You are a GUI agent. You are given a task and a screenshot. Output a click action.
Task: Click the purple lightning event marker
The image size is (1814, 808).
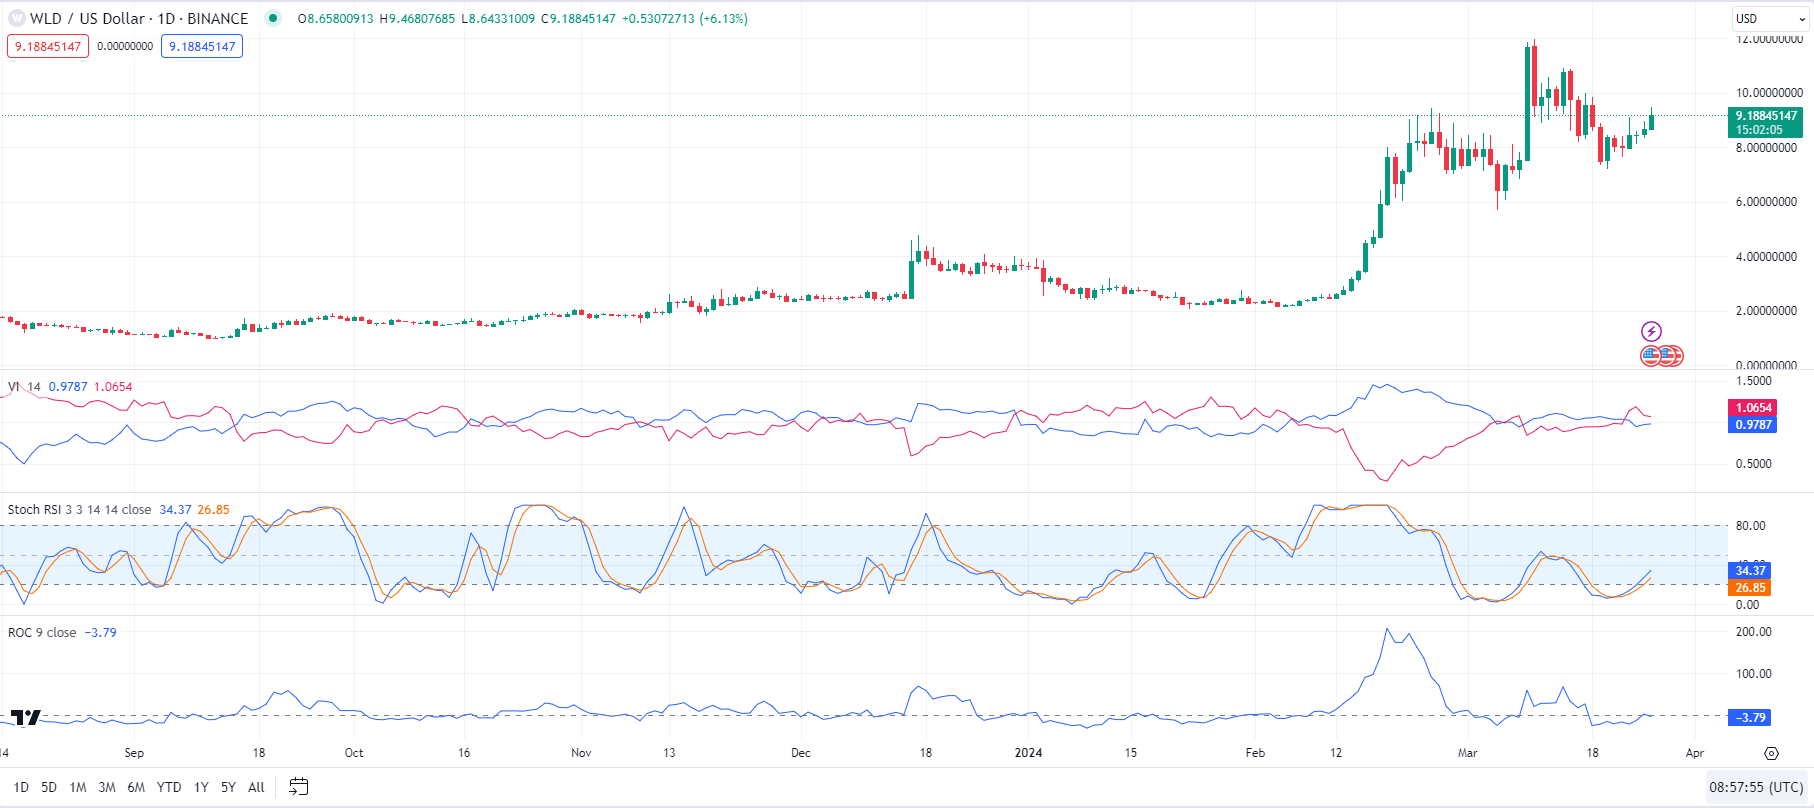(1651, 331)
